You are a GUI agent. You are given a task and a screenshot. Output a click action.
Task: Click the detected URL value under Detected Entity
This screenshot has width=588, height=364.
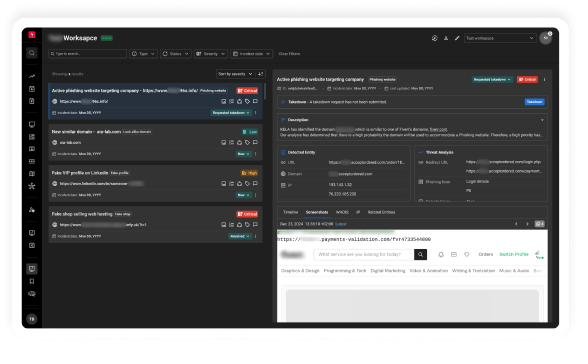[x=367, y=163]
